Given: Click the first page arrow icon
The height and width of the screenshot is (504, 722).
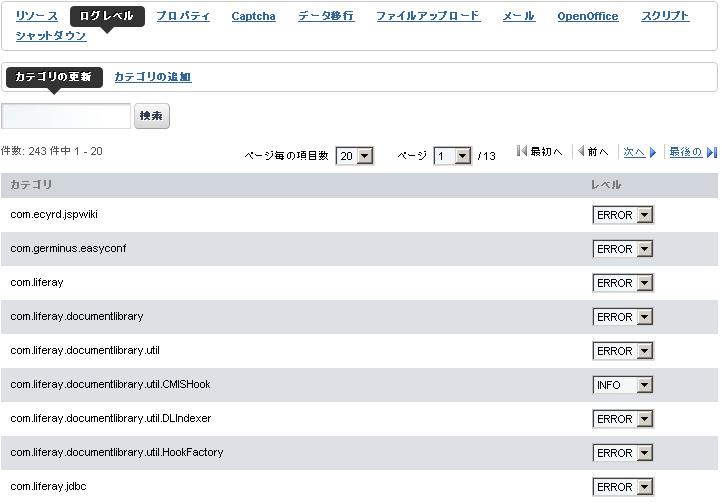Looking at the screenshot, I should (521, 152).
